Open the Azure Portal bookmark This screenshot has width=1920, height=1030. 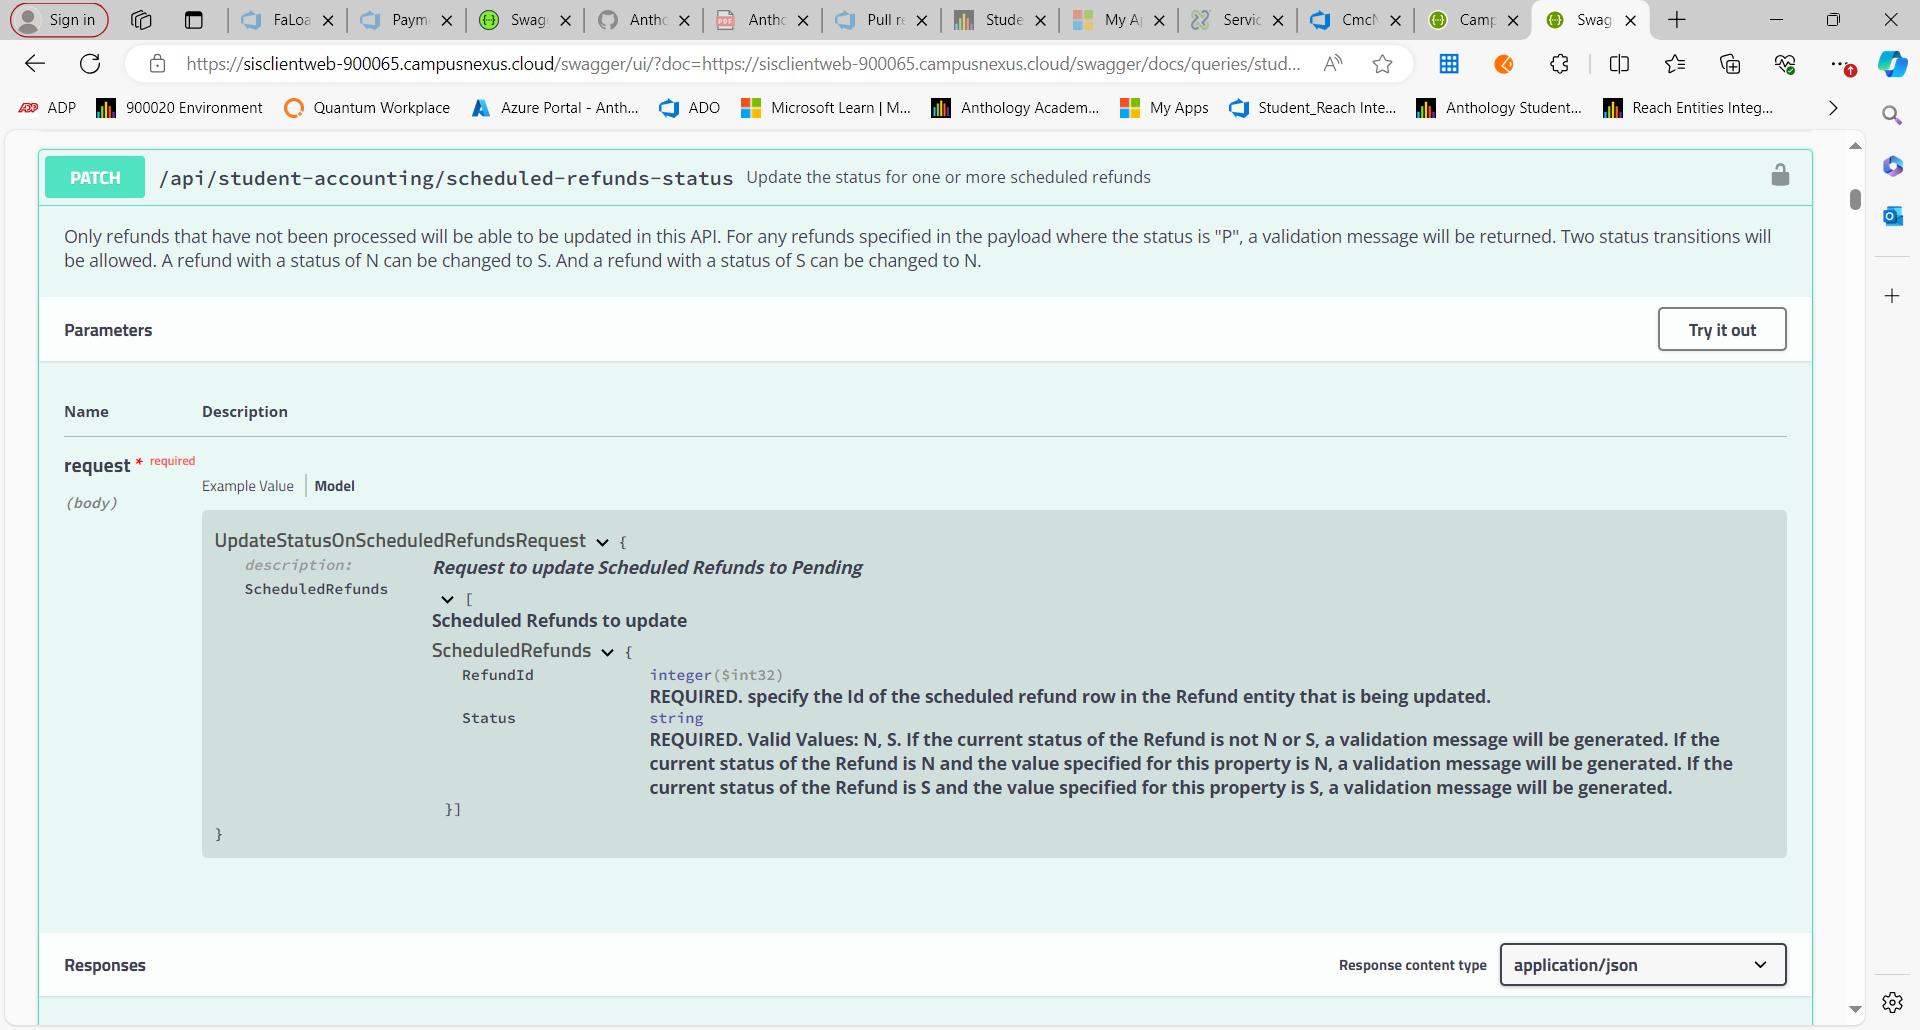coord(555,108)
